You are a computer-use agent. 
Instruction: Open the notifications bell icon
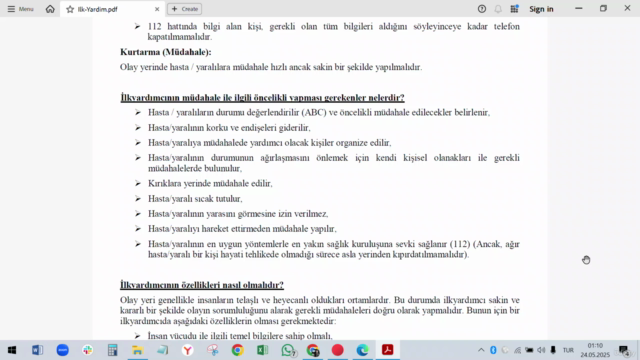[498, 9]
